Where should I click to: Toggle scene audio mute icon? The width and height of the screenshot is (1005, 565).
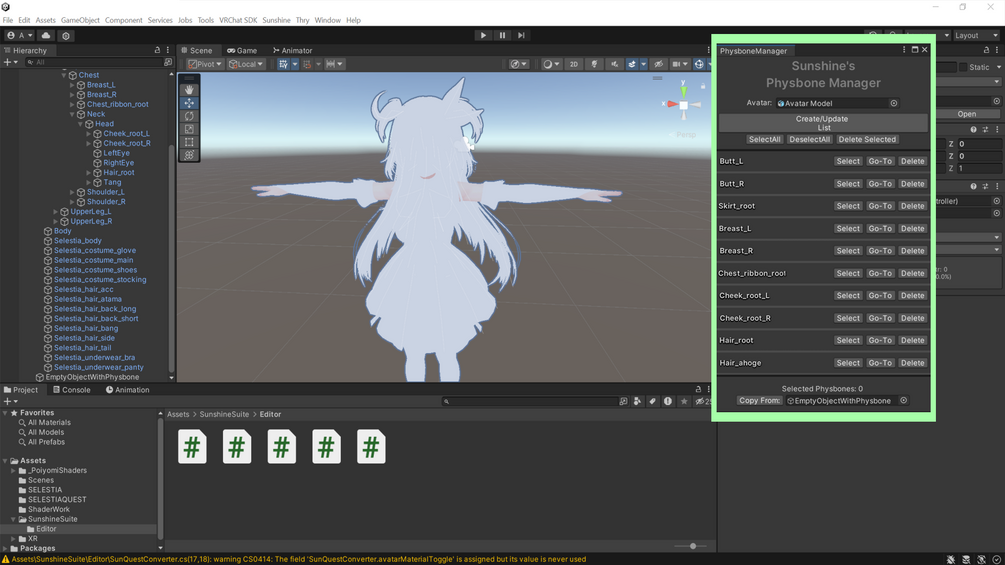614,64
